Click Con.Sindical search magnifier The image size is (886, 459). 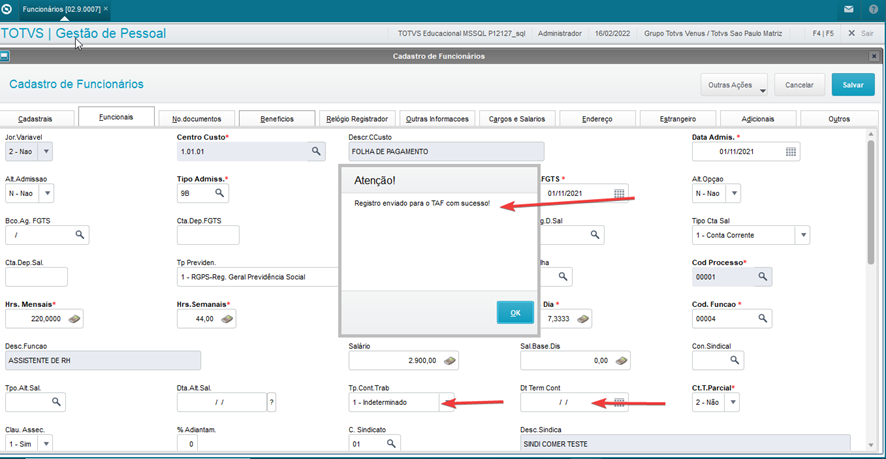point(735,360)
